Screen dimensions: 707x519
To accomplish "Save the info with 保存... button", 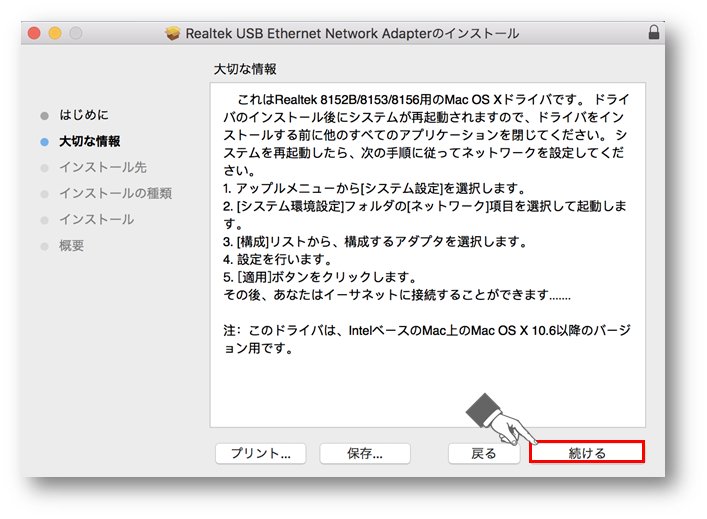I will click(365, 453).
